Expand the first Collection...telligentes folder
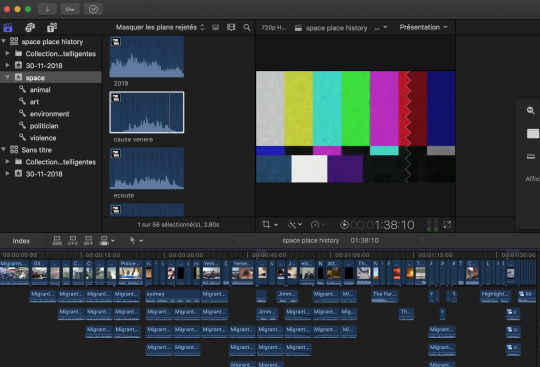 point(7,53)
